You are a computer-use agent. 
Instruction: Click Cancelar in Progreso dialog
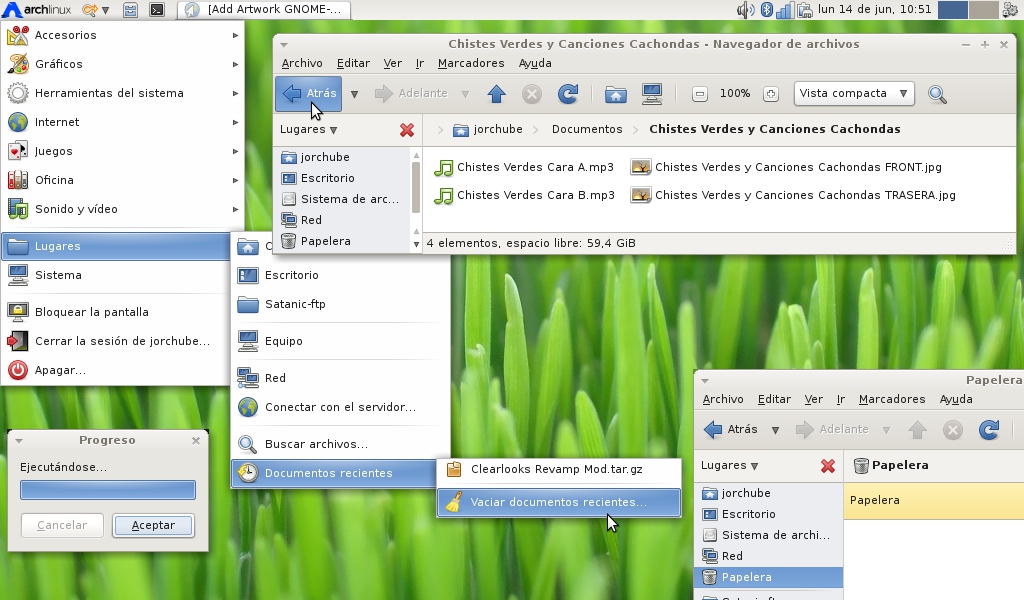coord(62,526)
